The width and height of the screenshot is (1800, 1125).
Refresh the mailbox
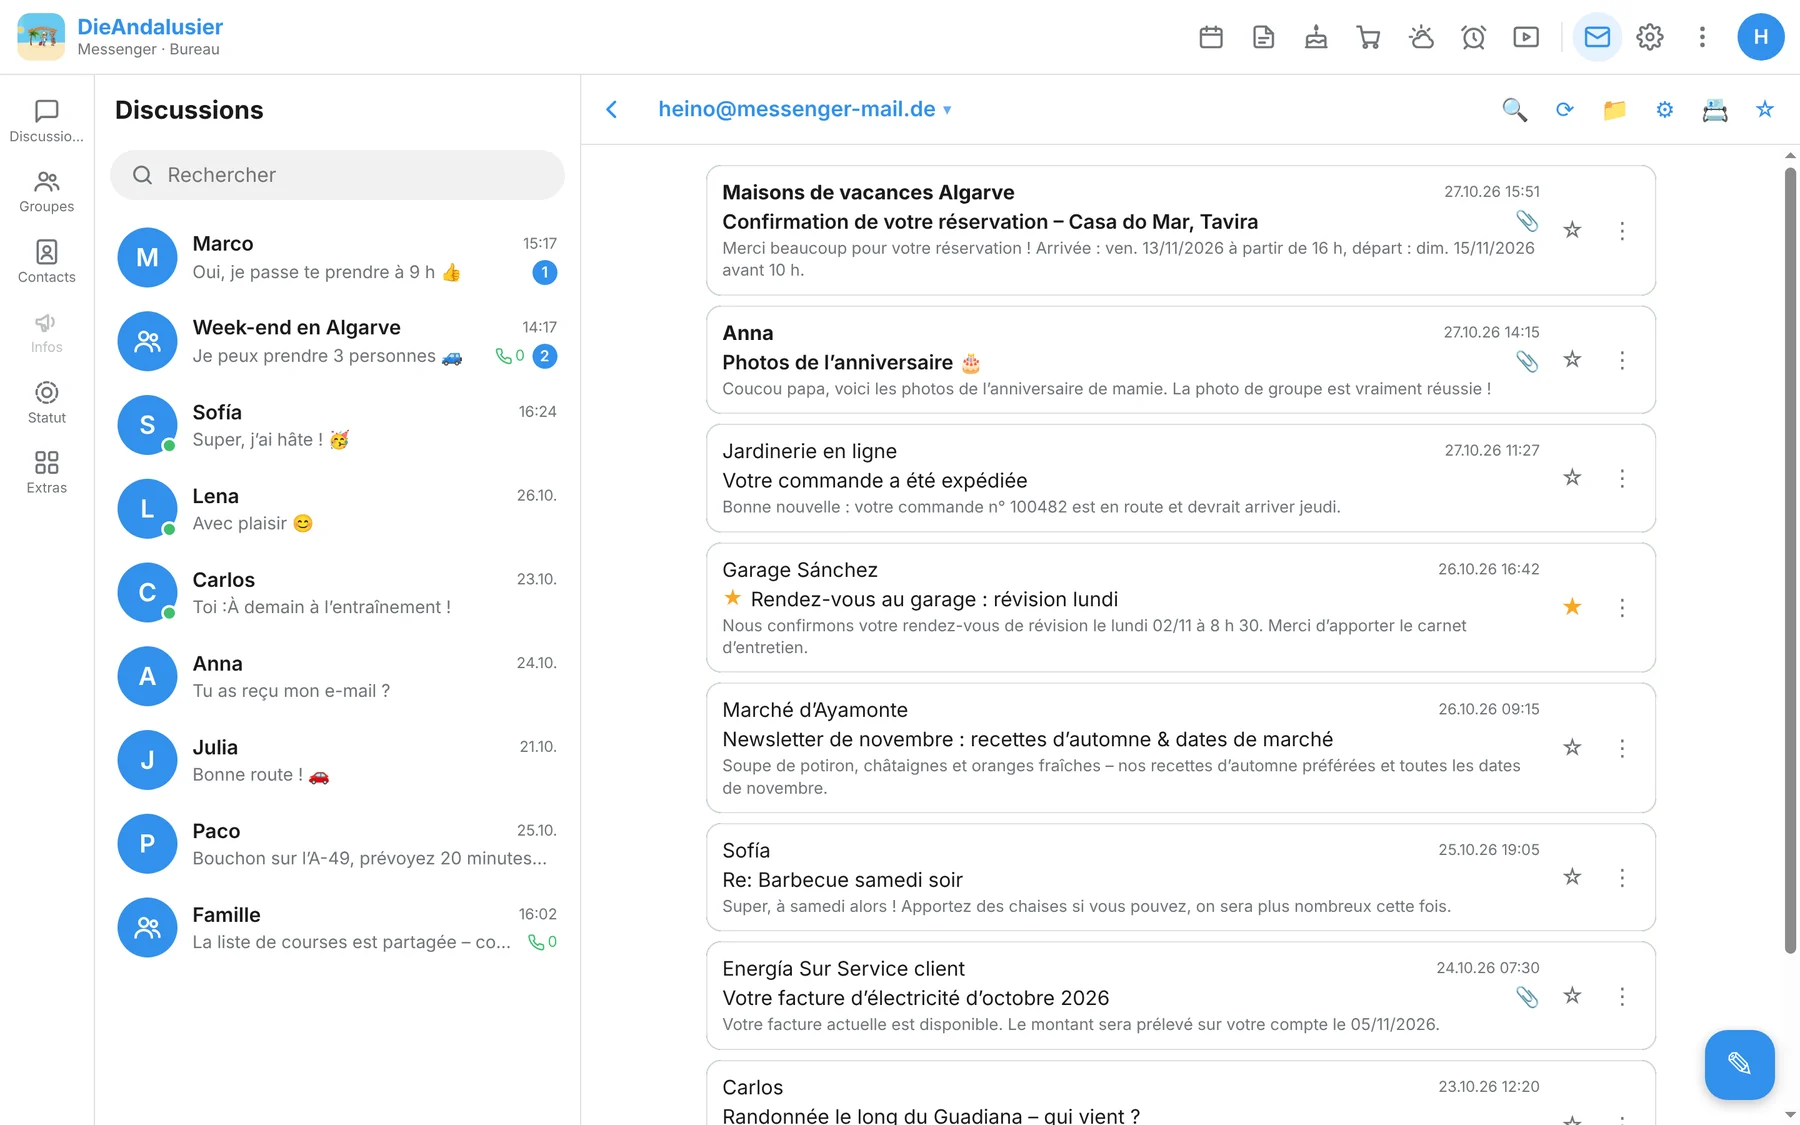click(x=1565, y=110)
